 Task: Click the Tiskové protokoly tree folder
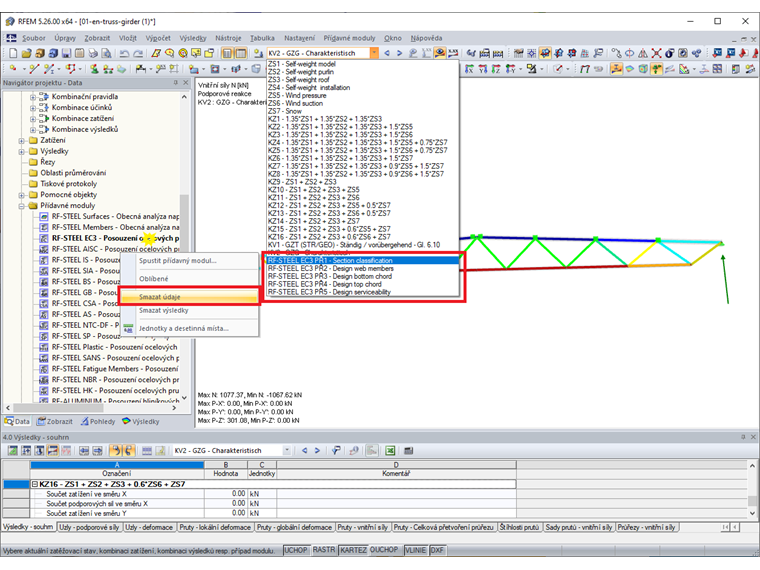tap(63, 184)
